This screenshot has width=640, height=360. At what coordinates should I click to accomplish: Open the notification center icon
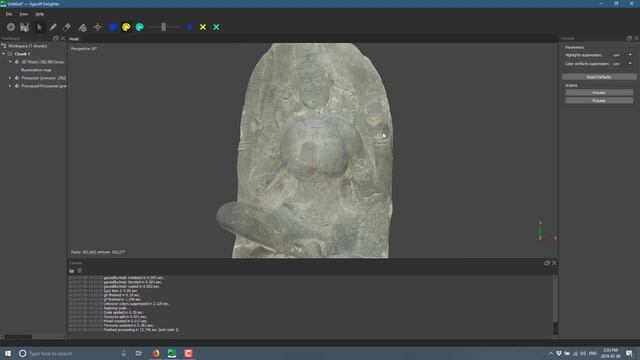(629, 353)
